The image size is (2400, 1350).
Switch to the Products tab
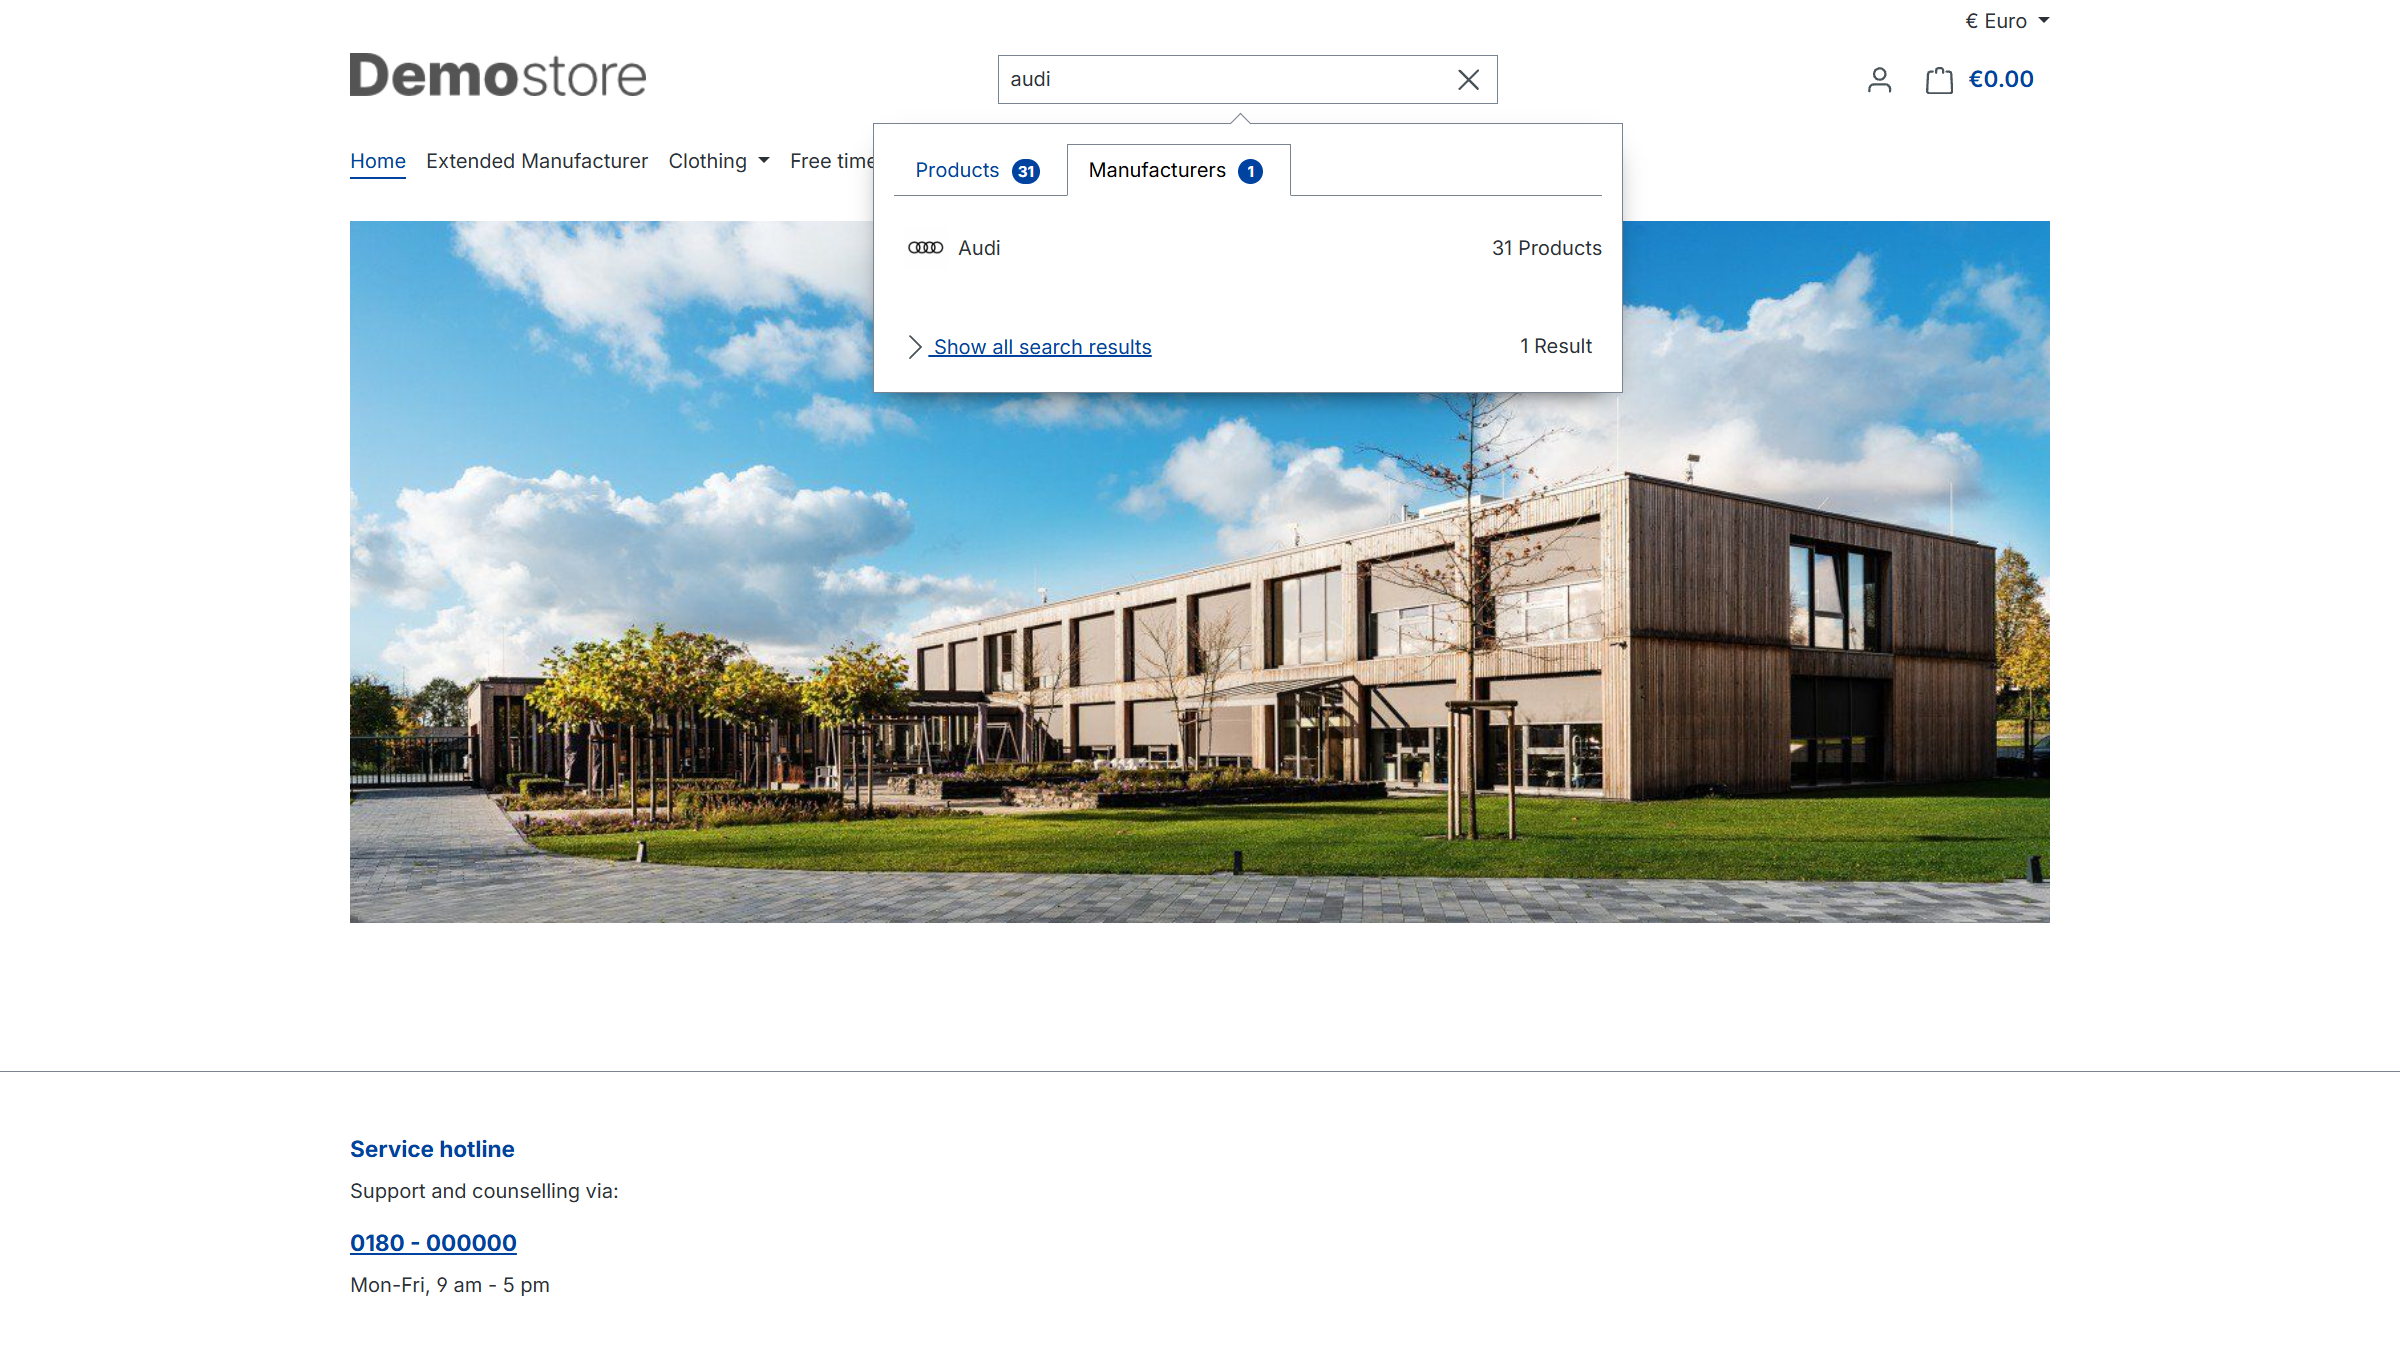point(957,170)
